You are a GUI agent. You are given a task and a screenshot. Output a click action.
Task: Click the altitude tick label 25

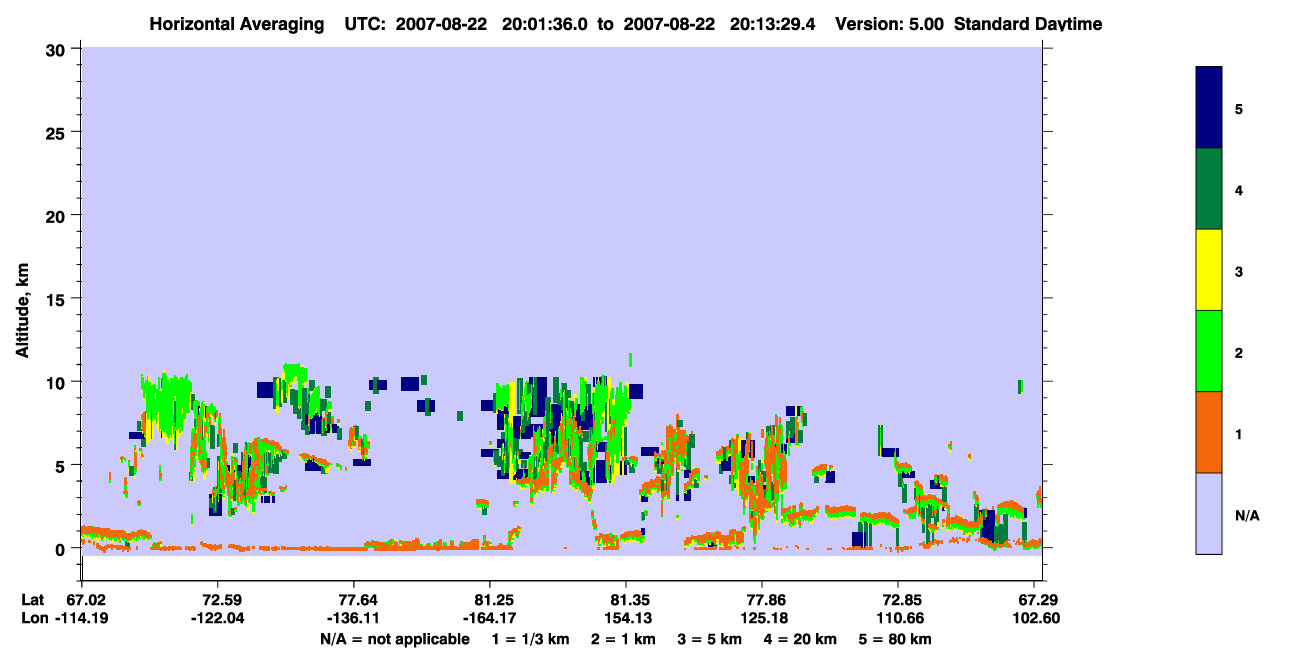(58, 132)
